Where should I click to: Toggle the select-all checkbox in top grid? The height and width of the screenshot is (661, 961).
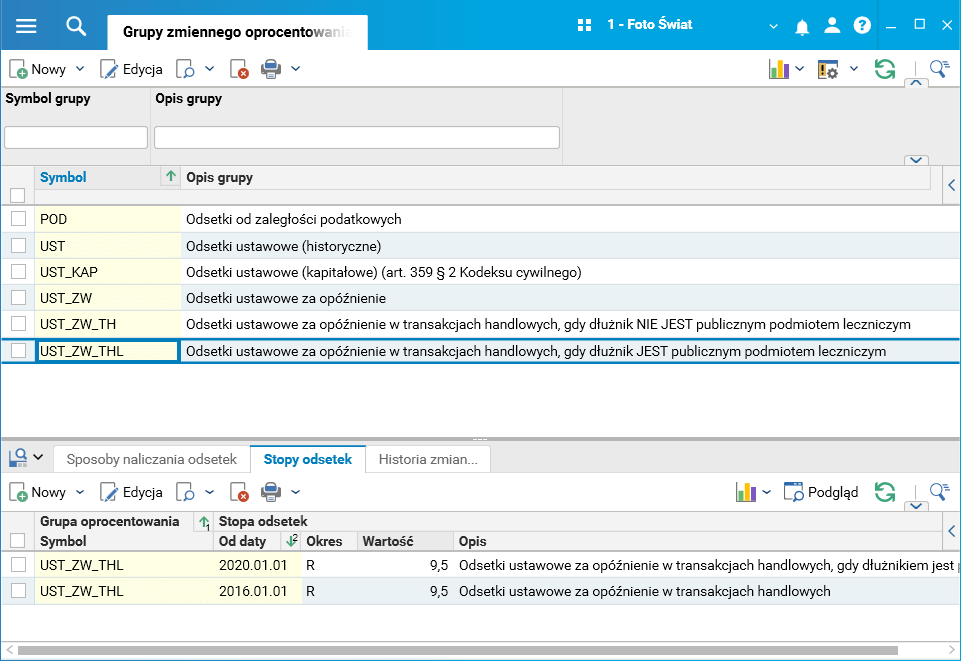tap(18, 195)
